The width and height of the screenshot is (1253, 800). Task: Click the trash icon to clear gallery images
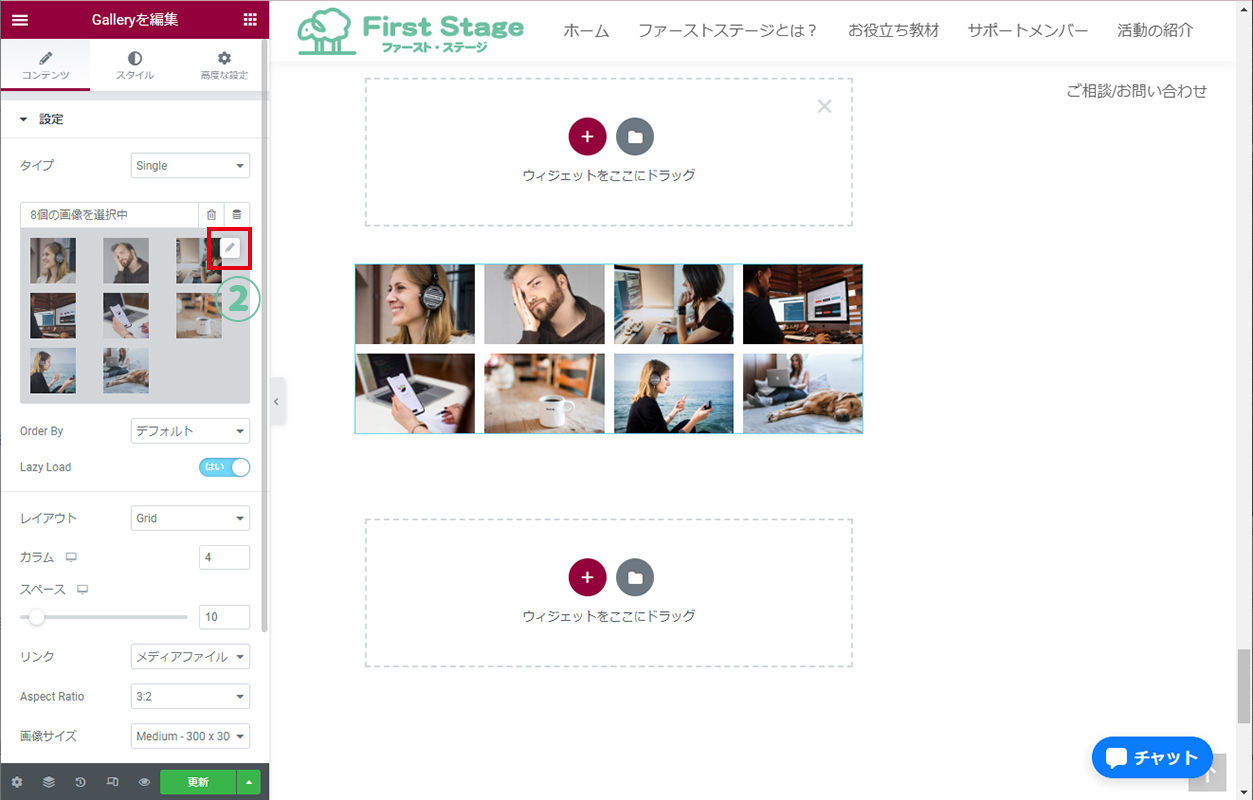[211, 214]
